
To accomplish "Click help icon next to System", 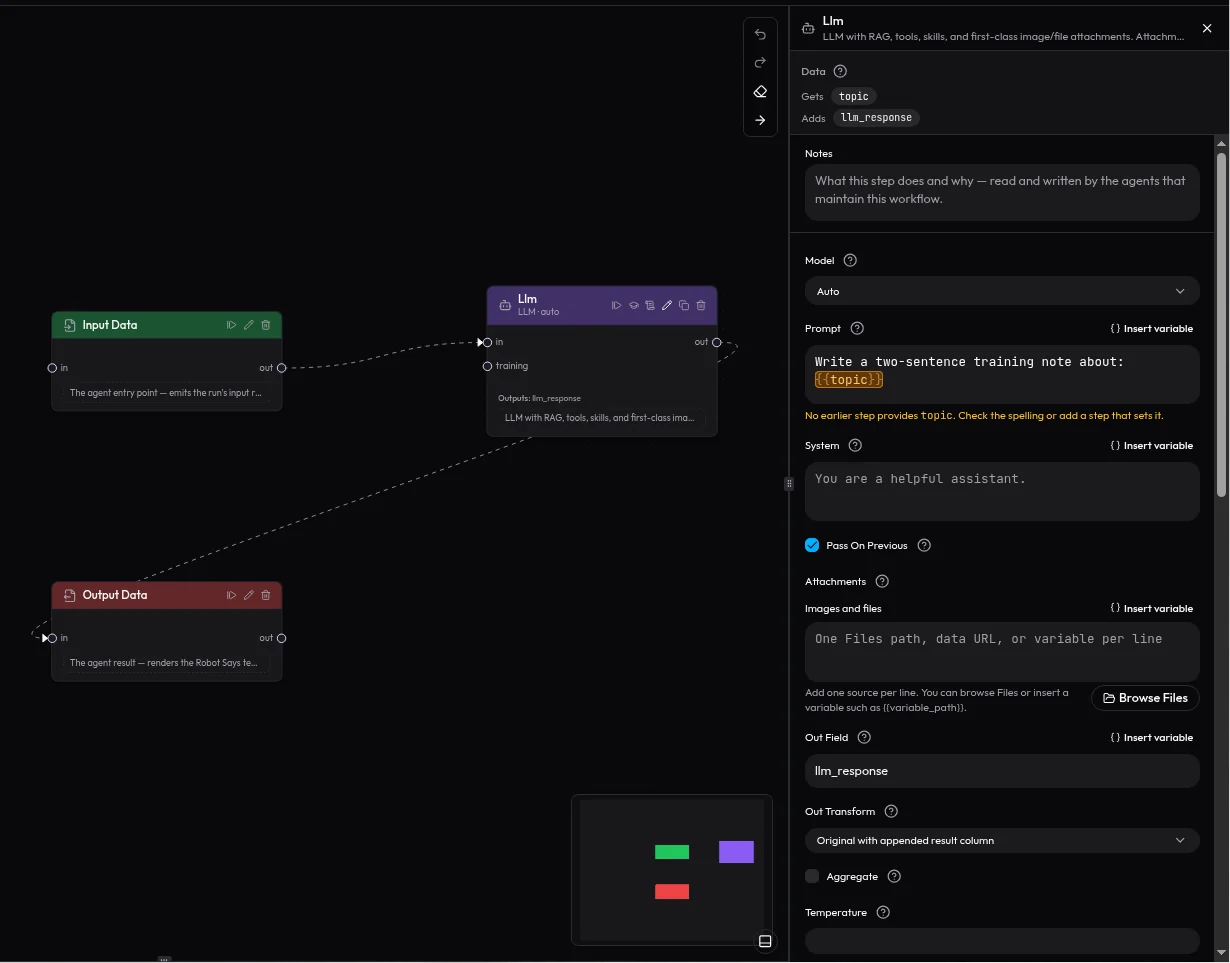I will coord(855,445).
